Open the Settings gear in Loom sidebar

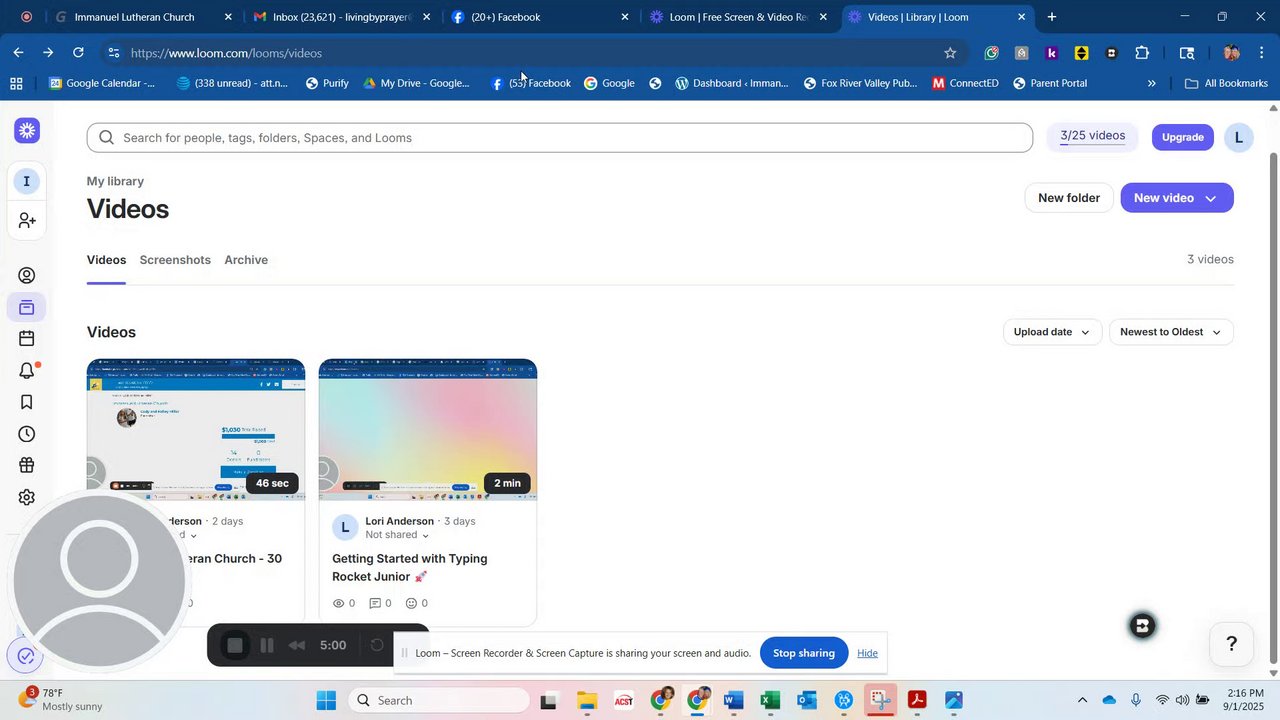click(x=27, y=497)
